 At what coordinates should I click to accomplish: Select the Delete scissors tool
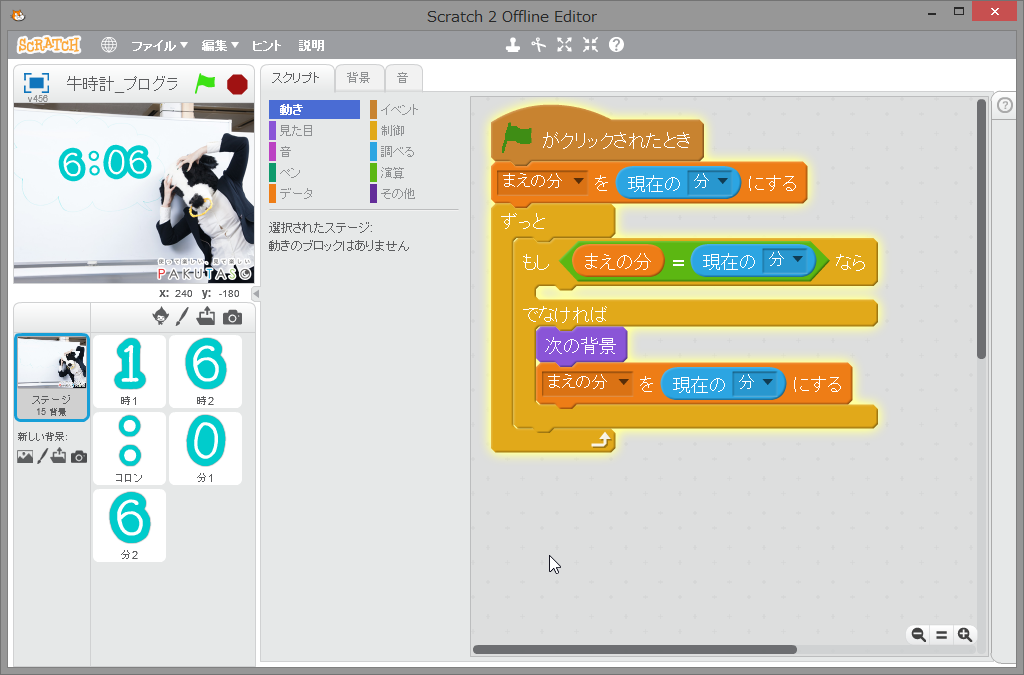538,45
